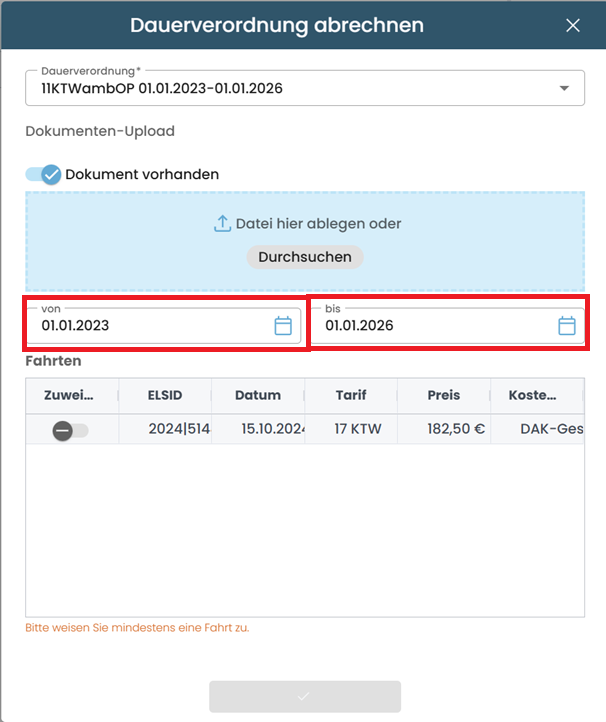Close the Dauerverordnung abrechnen dialog
606x722 pixels.
(573, 26)
